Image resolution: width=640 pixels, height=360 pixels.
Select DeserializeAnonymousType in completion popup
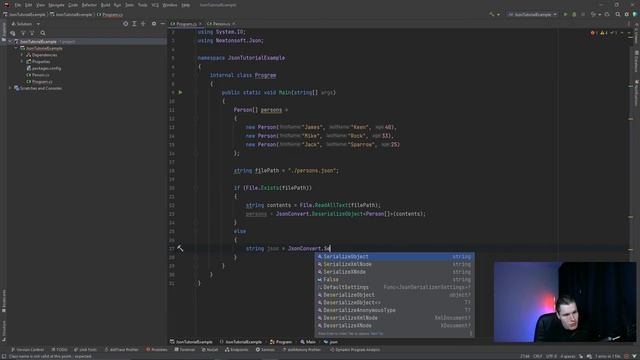click(x=395, y=310)
